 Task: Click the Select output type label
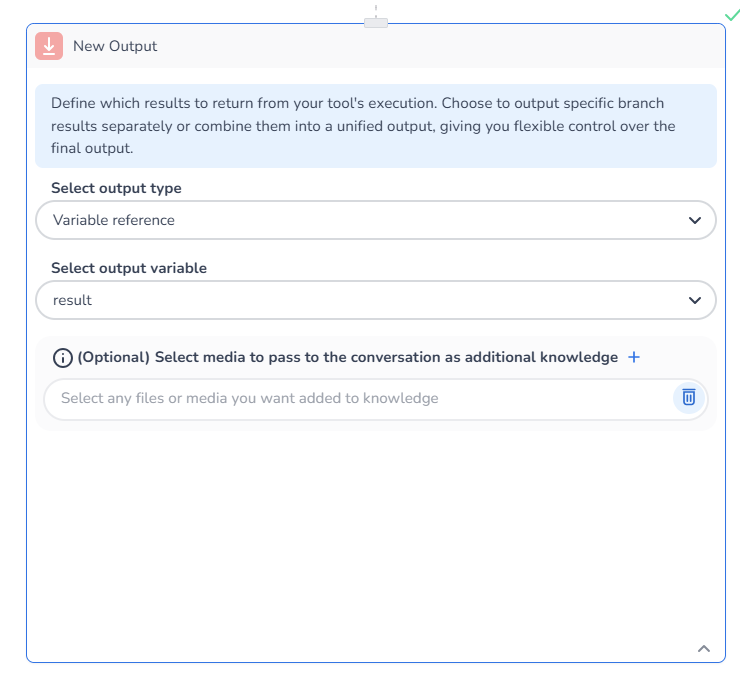[x=116, y=188]
